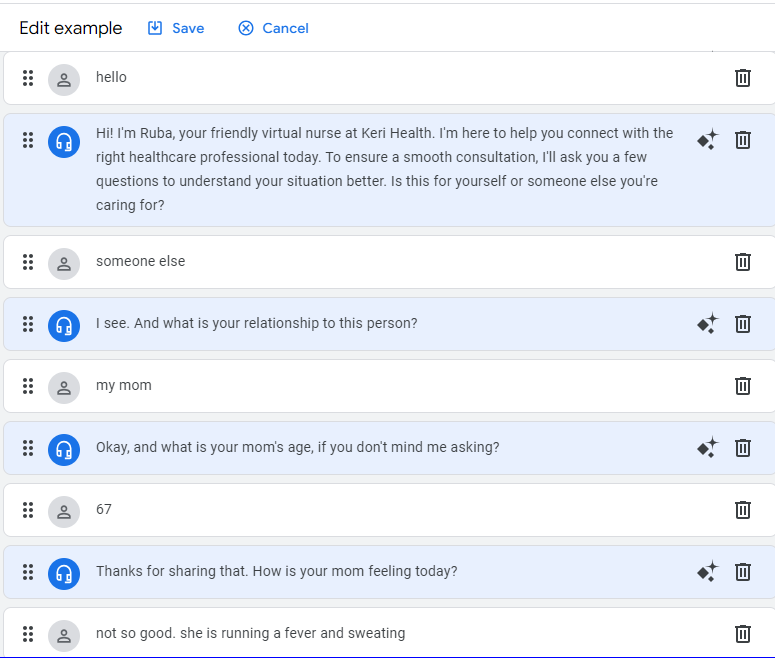Click sparkle icon on 'Thanks for sharing' message

[x=707, y=572]
